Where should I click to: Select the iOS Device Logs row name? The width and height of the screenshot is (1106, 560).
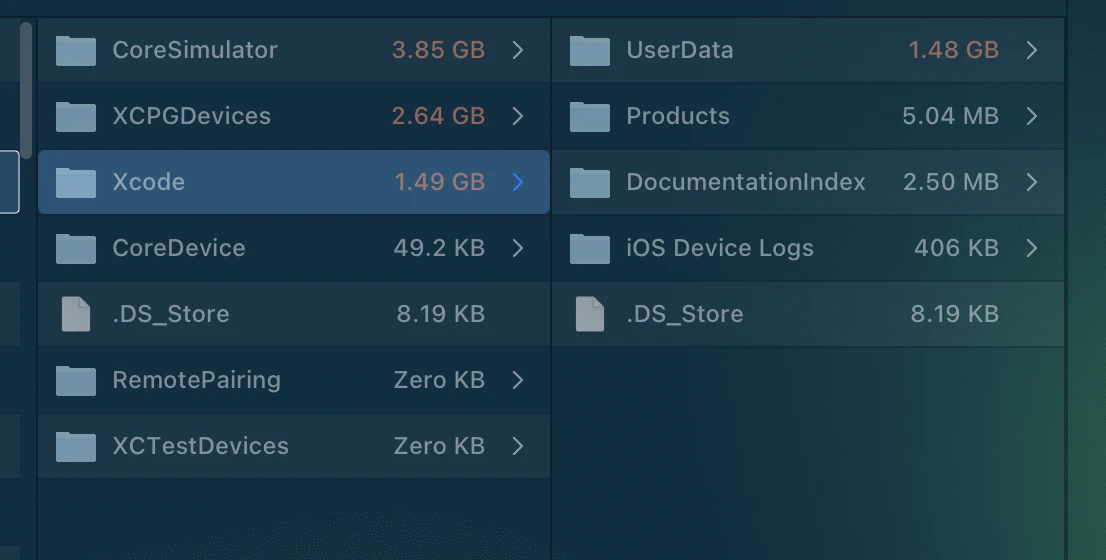pyautogui.click(x=719, y=248)
